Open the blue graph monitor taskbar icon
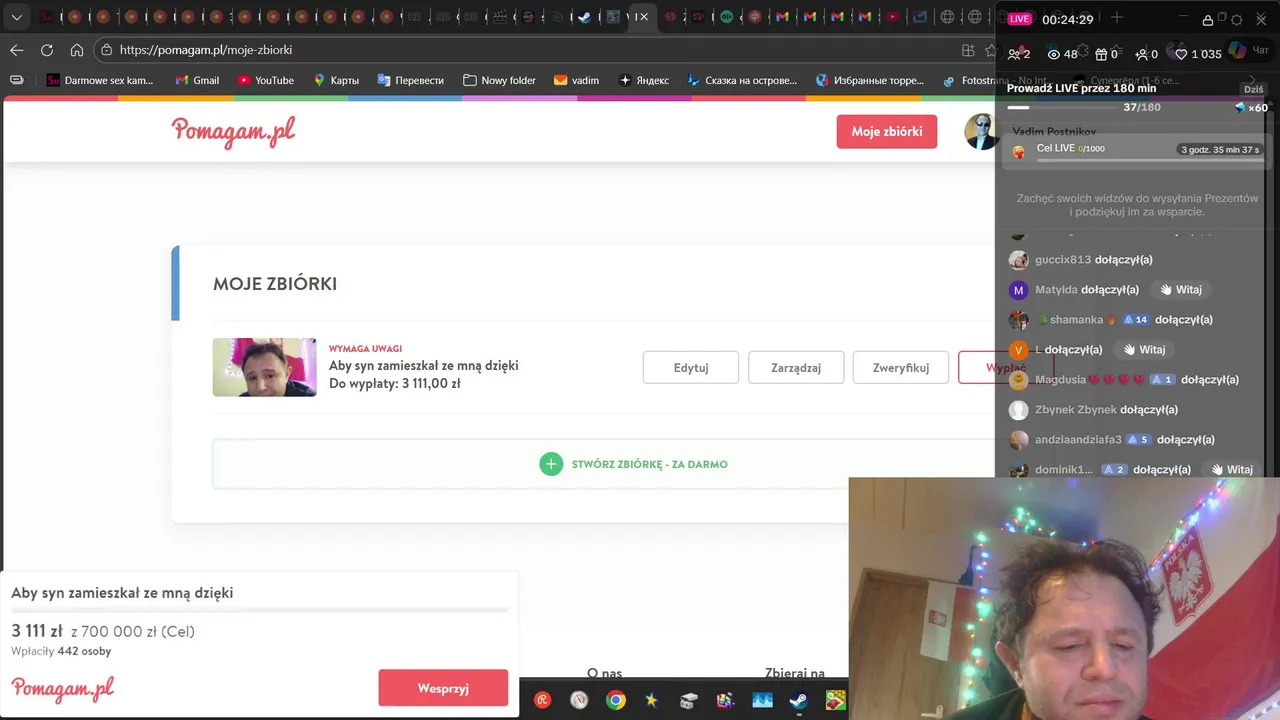Image resolution: width=1280 pixels, height=720 pixels. click(762, 700)
